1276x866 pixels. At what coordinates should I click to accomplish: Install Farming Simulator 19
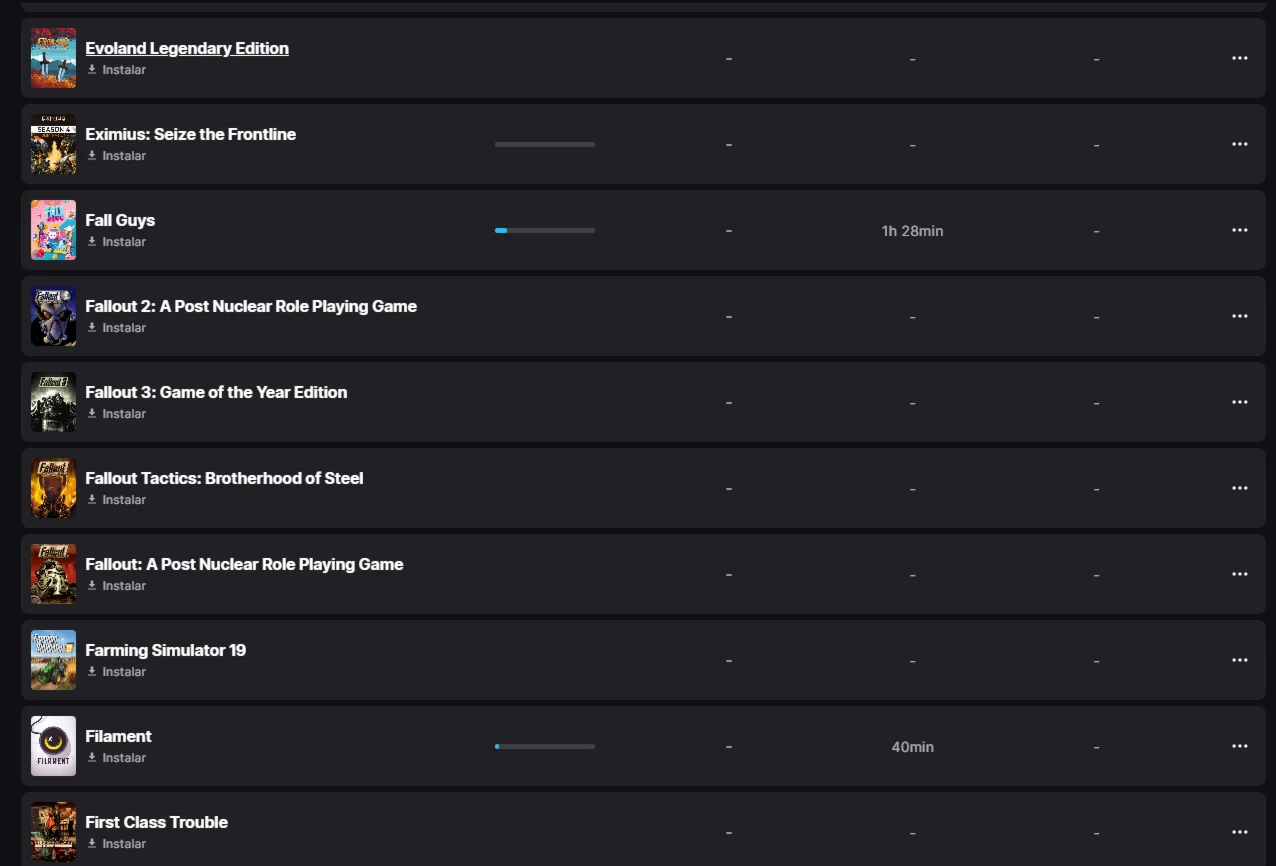click(x=116, y=672)
